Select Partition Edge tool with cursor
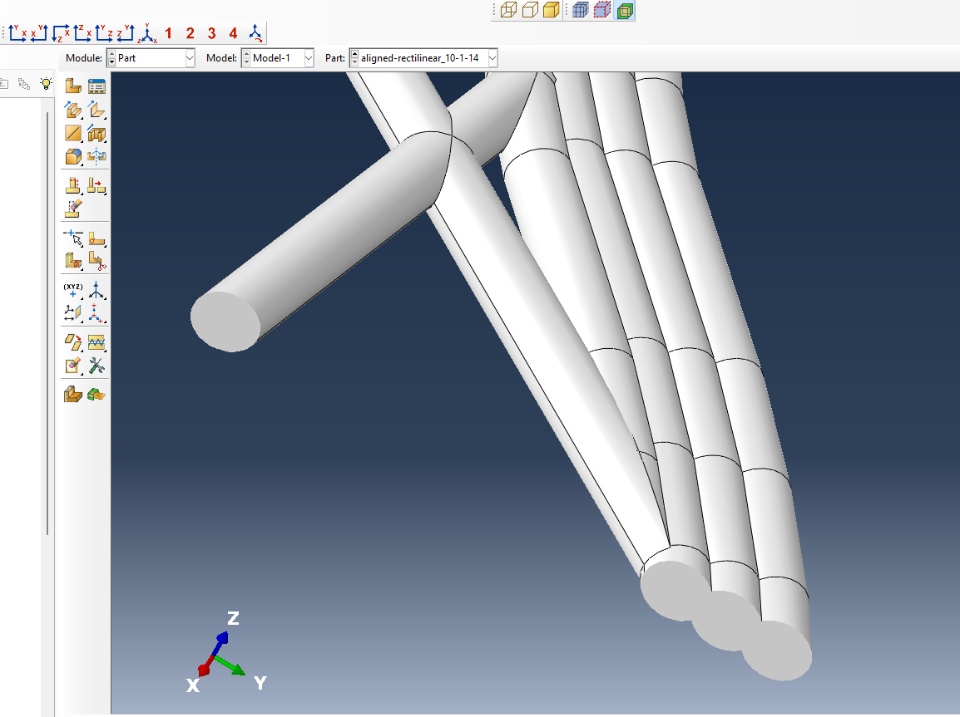Viewport: 960px width, 717px height. [x=73, y=238]
